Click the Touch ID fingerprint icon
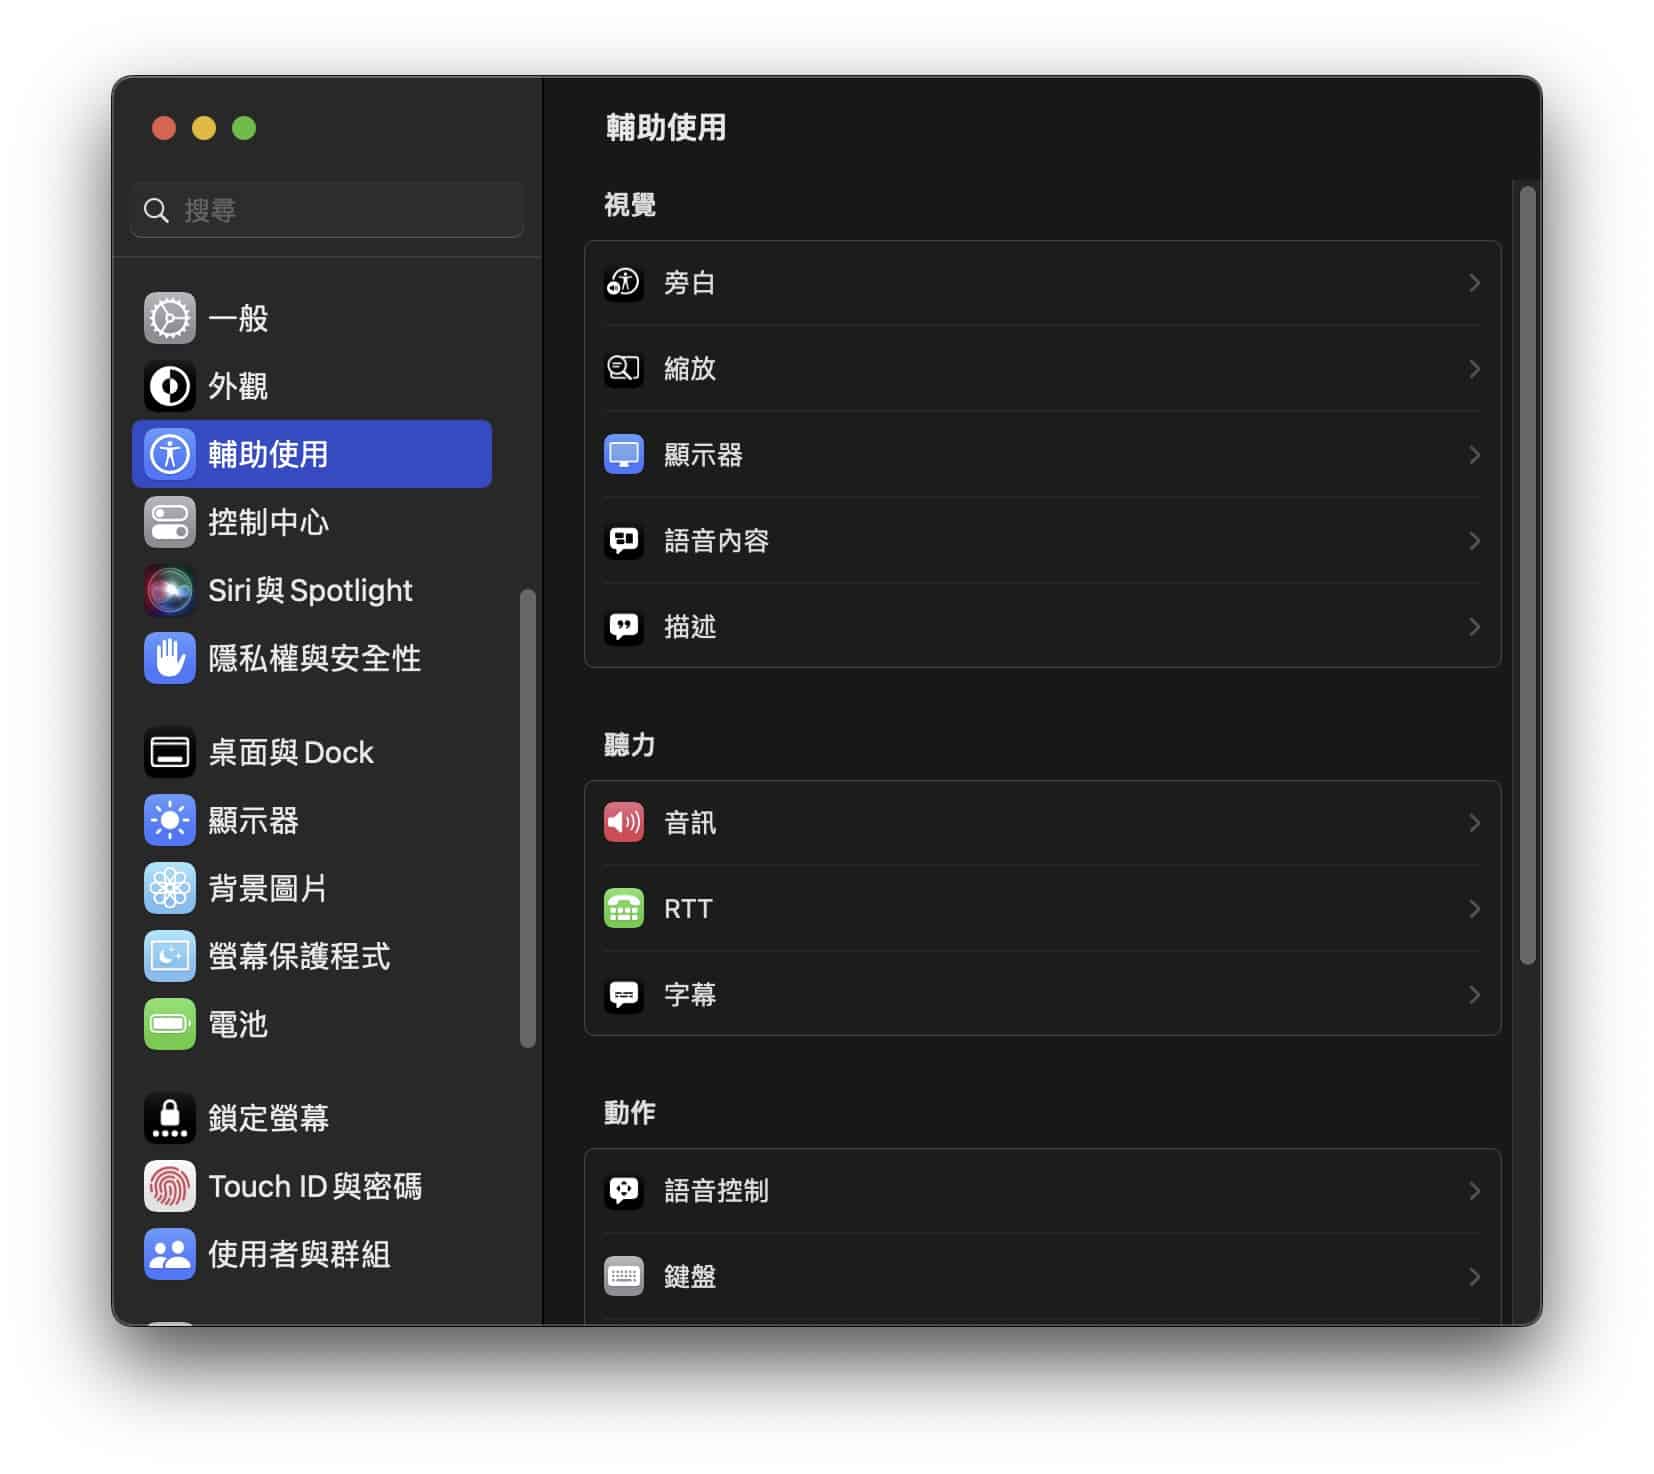 169,1187
